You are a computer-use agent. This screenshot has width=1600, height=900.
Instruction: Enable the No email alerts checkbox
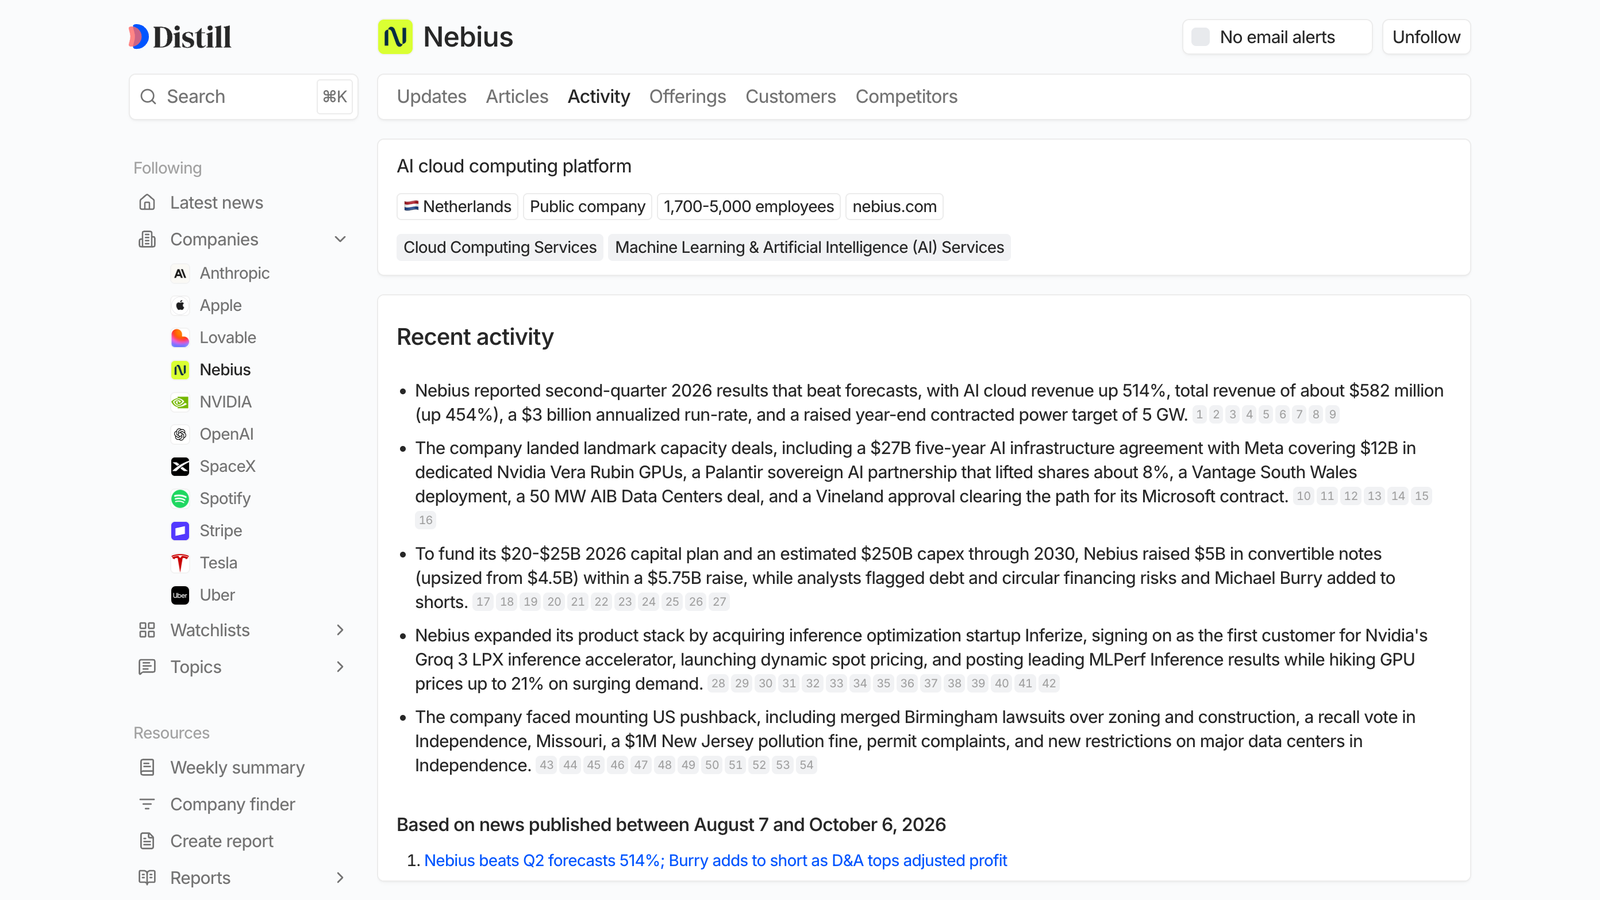pos(1201,37)
